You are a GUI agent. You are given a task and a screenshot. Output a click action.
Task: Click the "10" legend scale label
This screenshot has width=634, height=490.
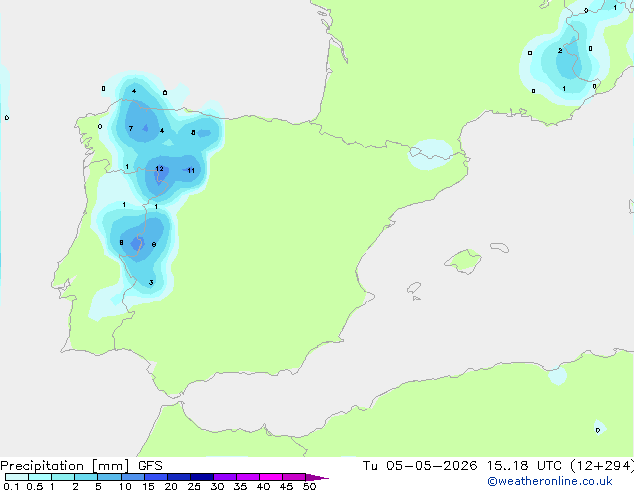[x=125, y=486]
